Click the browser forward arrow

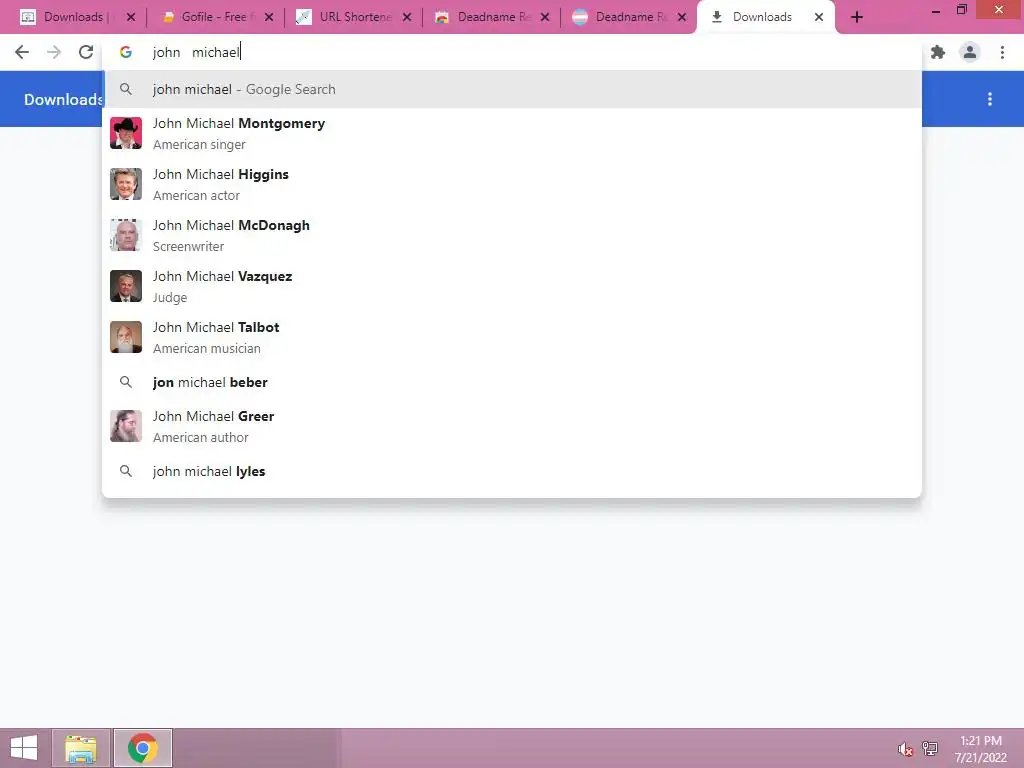pyautogui.click(x=54, y=52)
